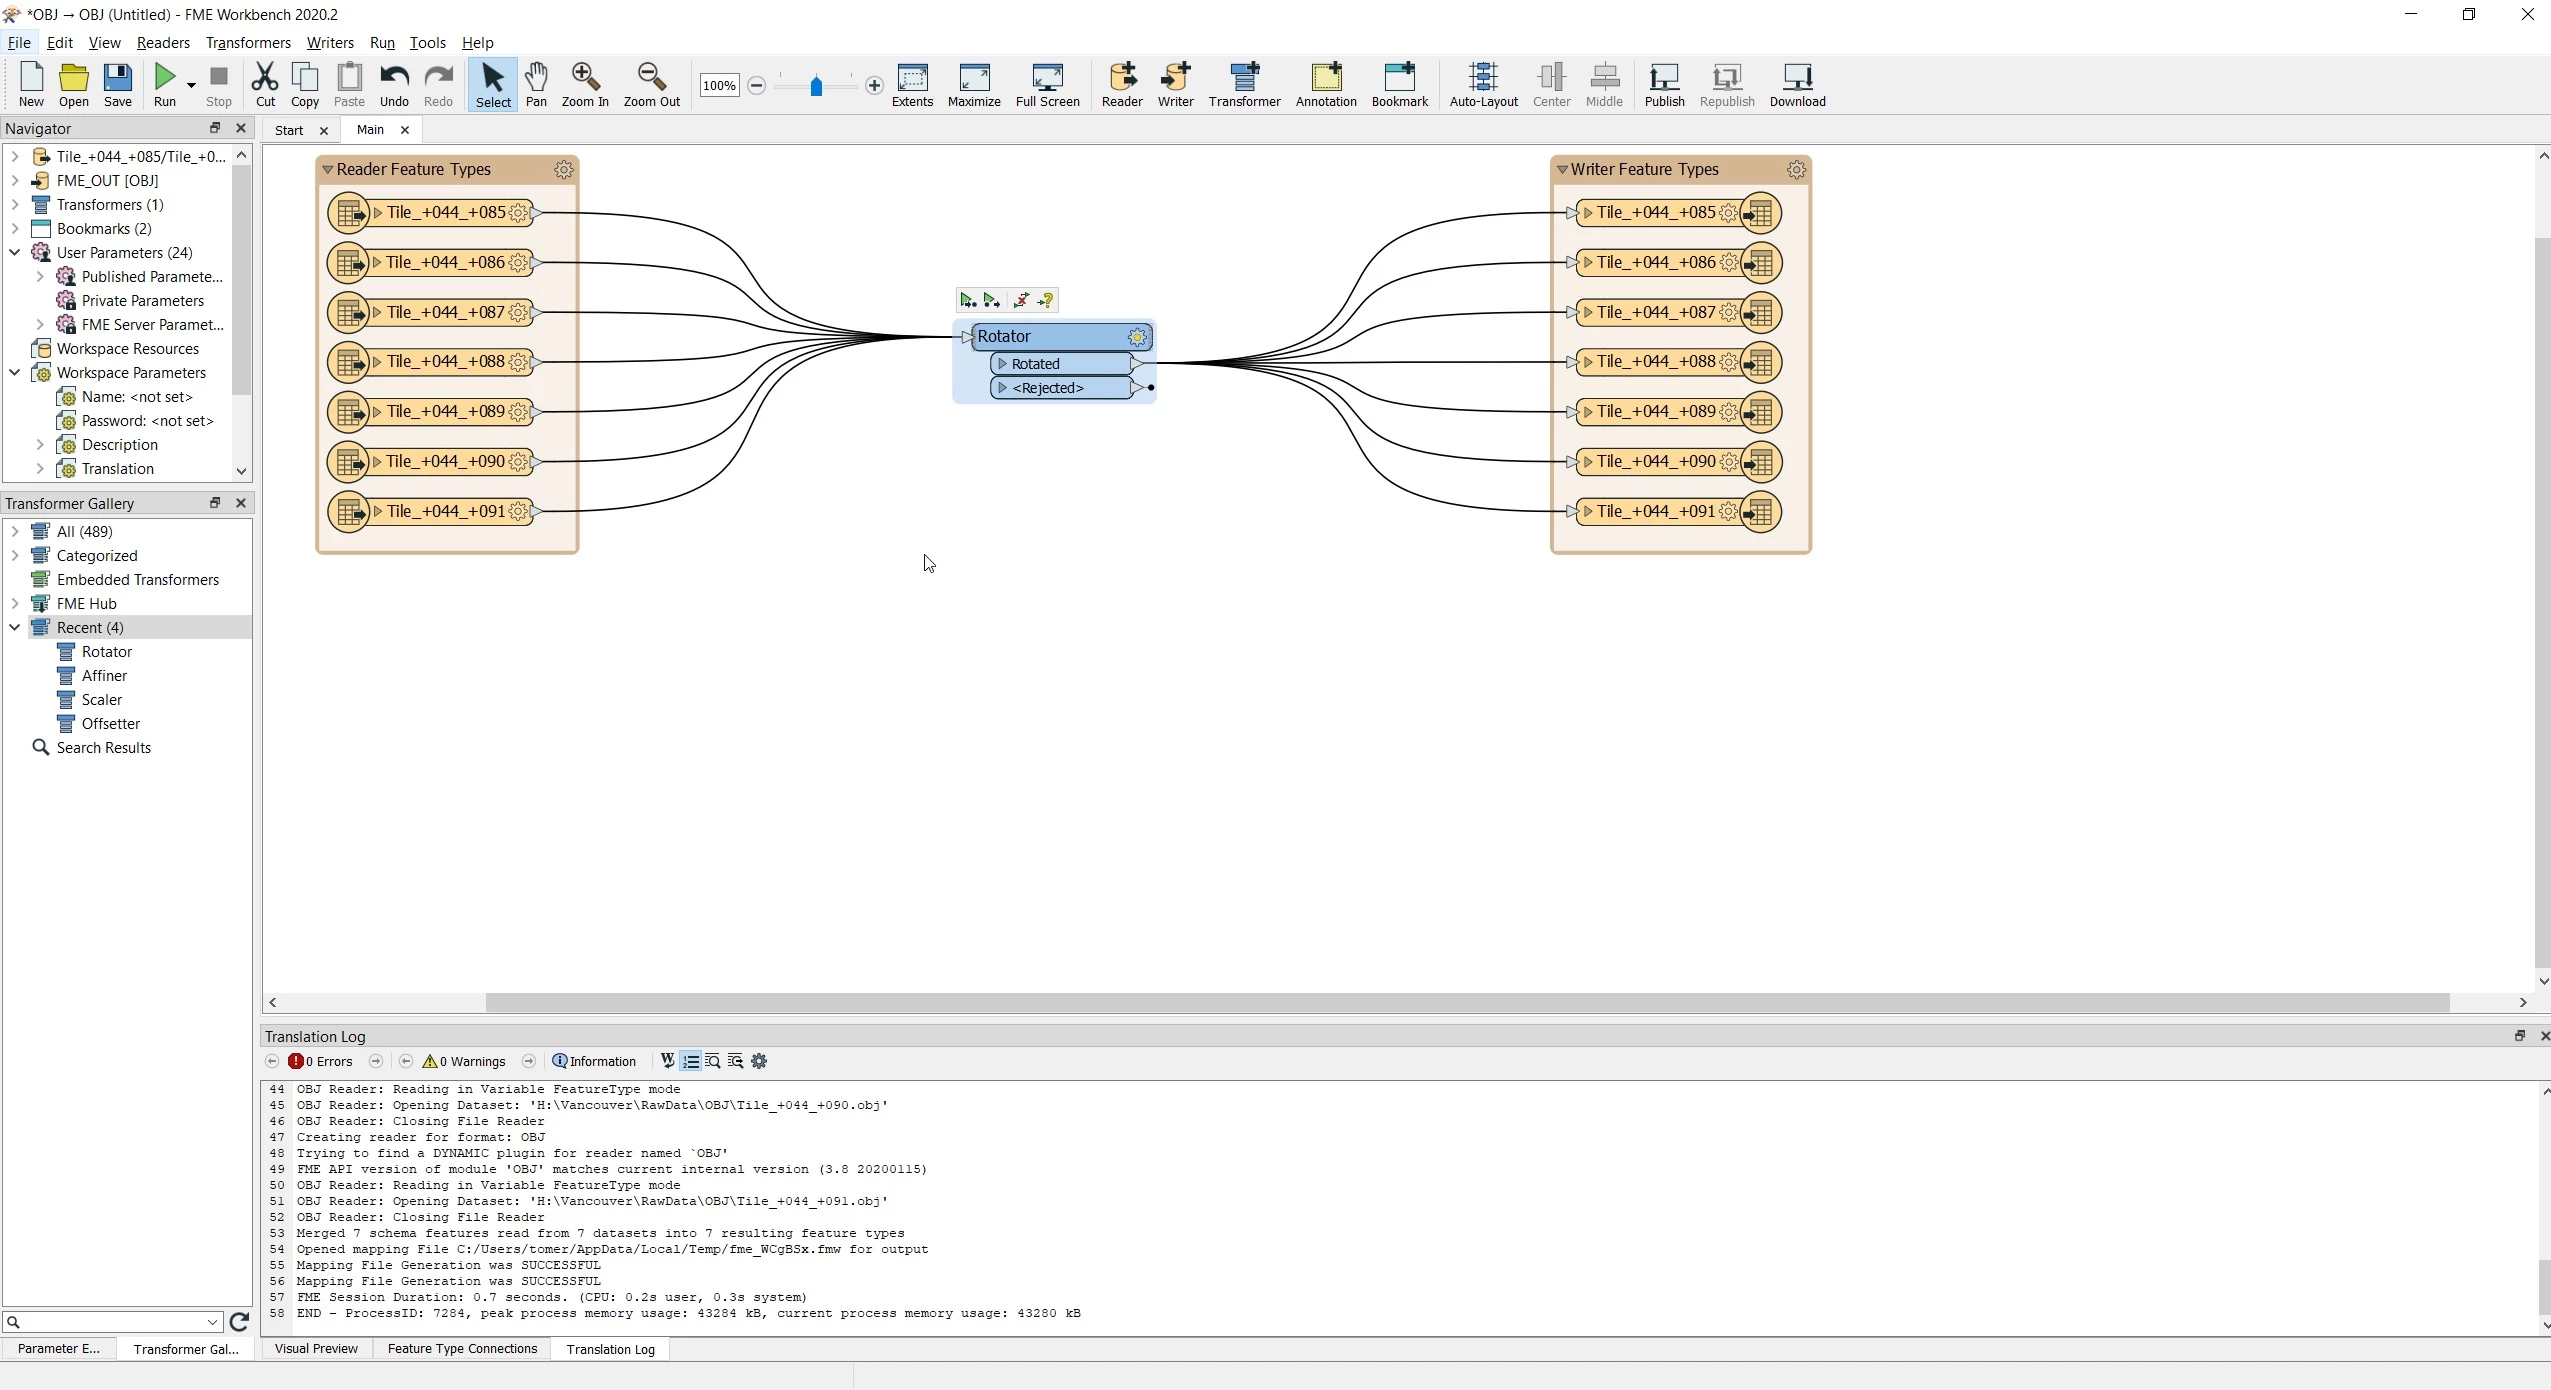2551x1390 pixels.
Task: Toggle Warnings filter in Translation Log
Action: click(x=464, y=1062)
